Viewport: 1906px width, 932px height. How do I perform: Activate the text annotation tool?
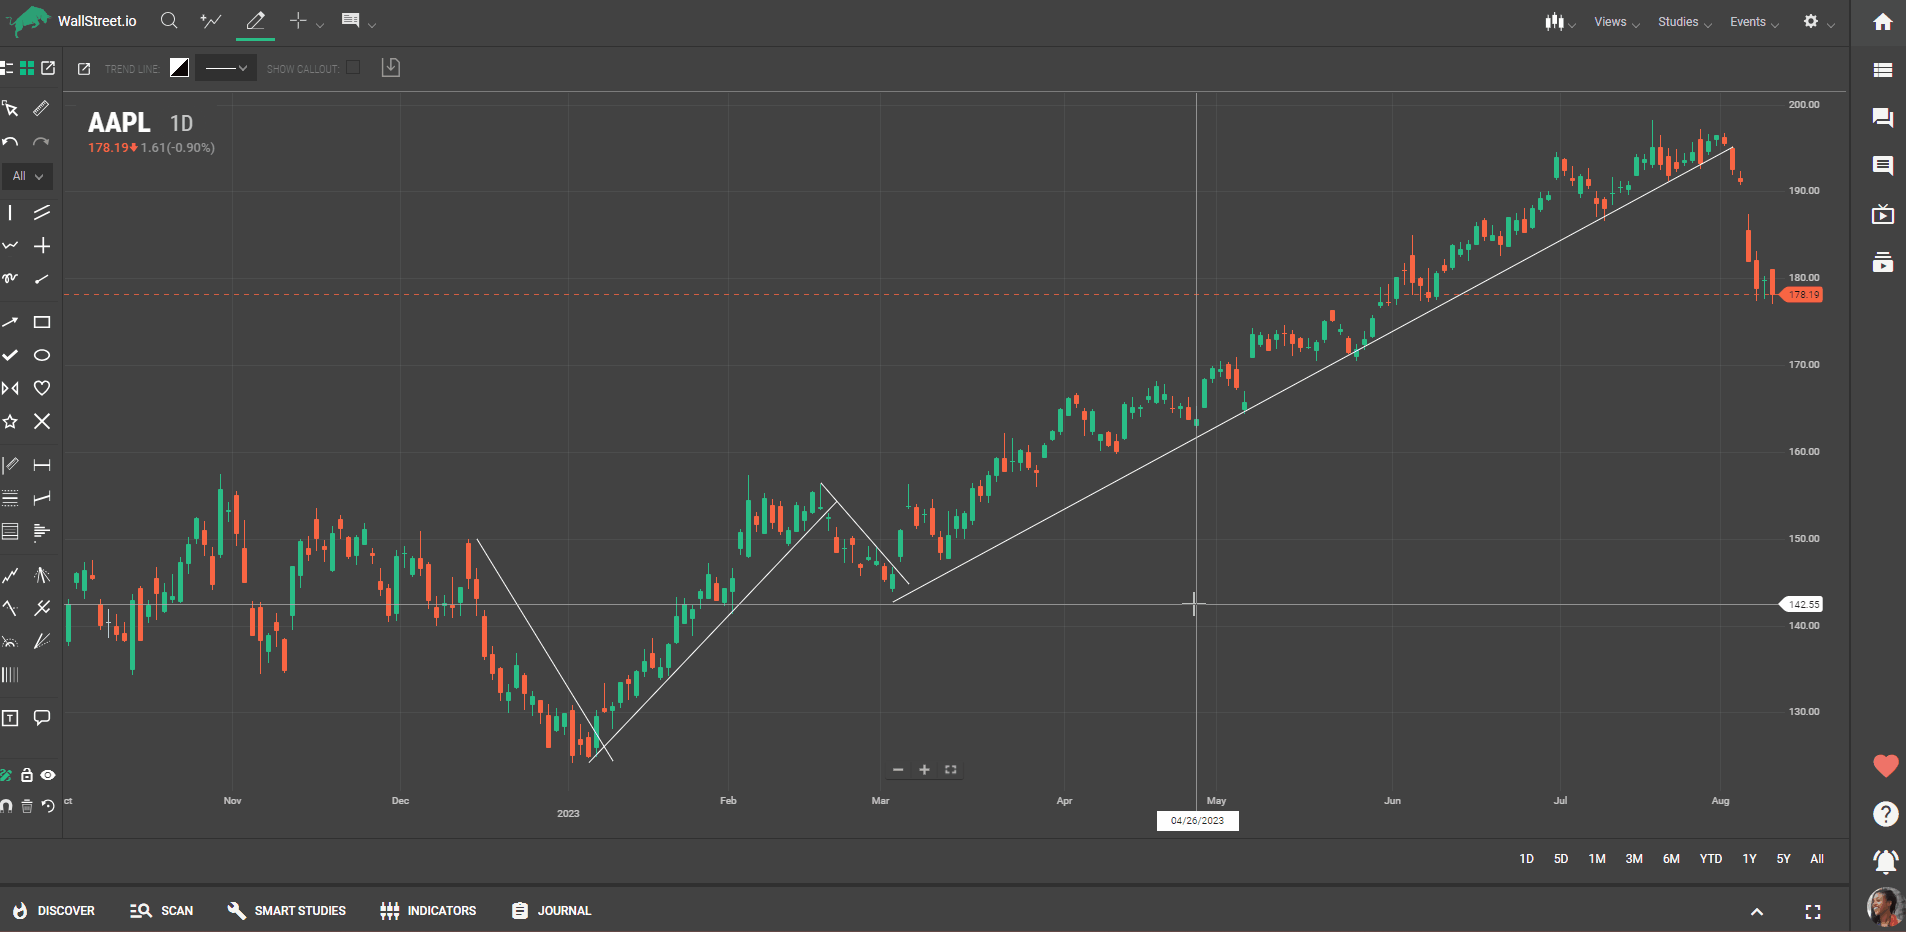tap(10, 718)
